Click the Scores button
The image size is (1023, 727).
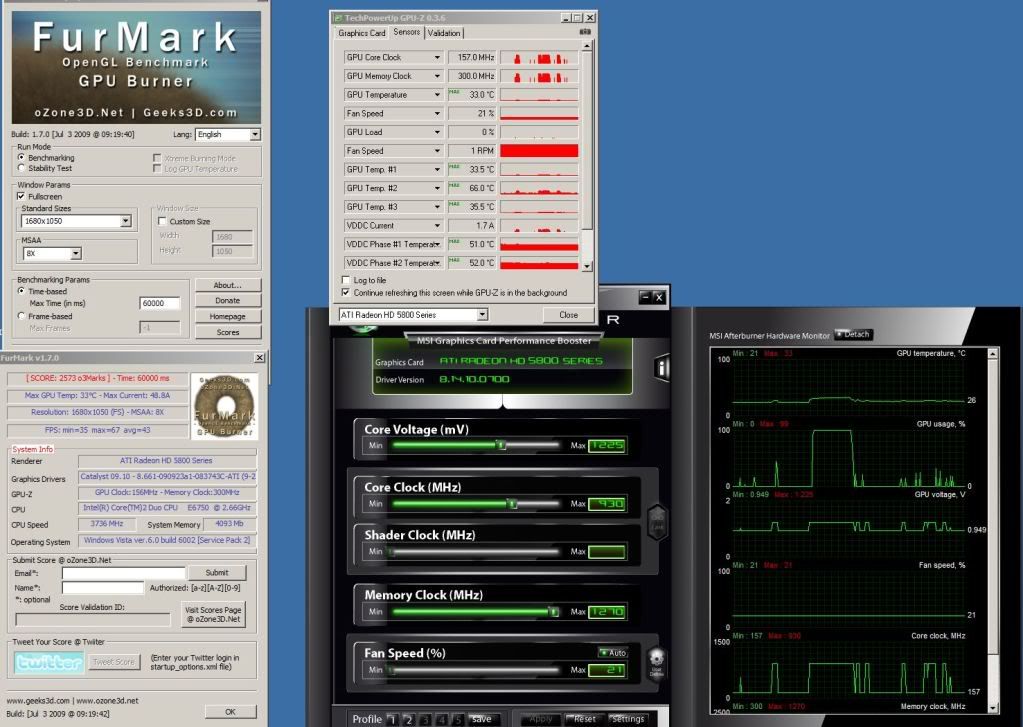228,332
